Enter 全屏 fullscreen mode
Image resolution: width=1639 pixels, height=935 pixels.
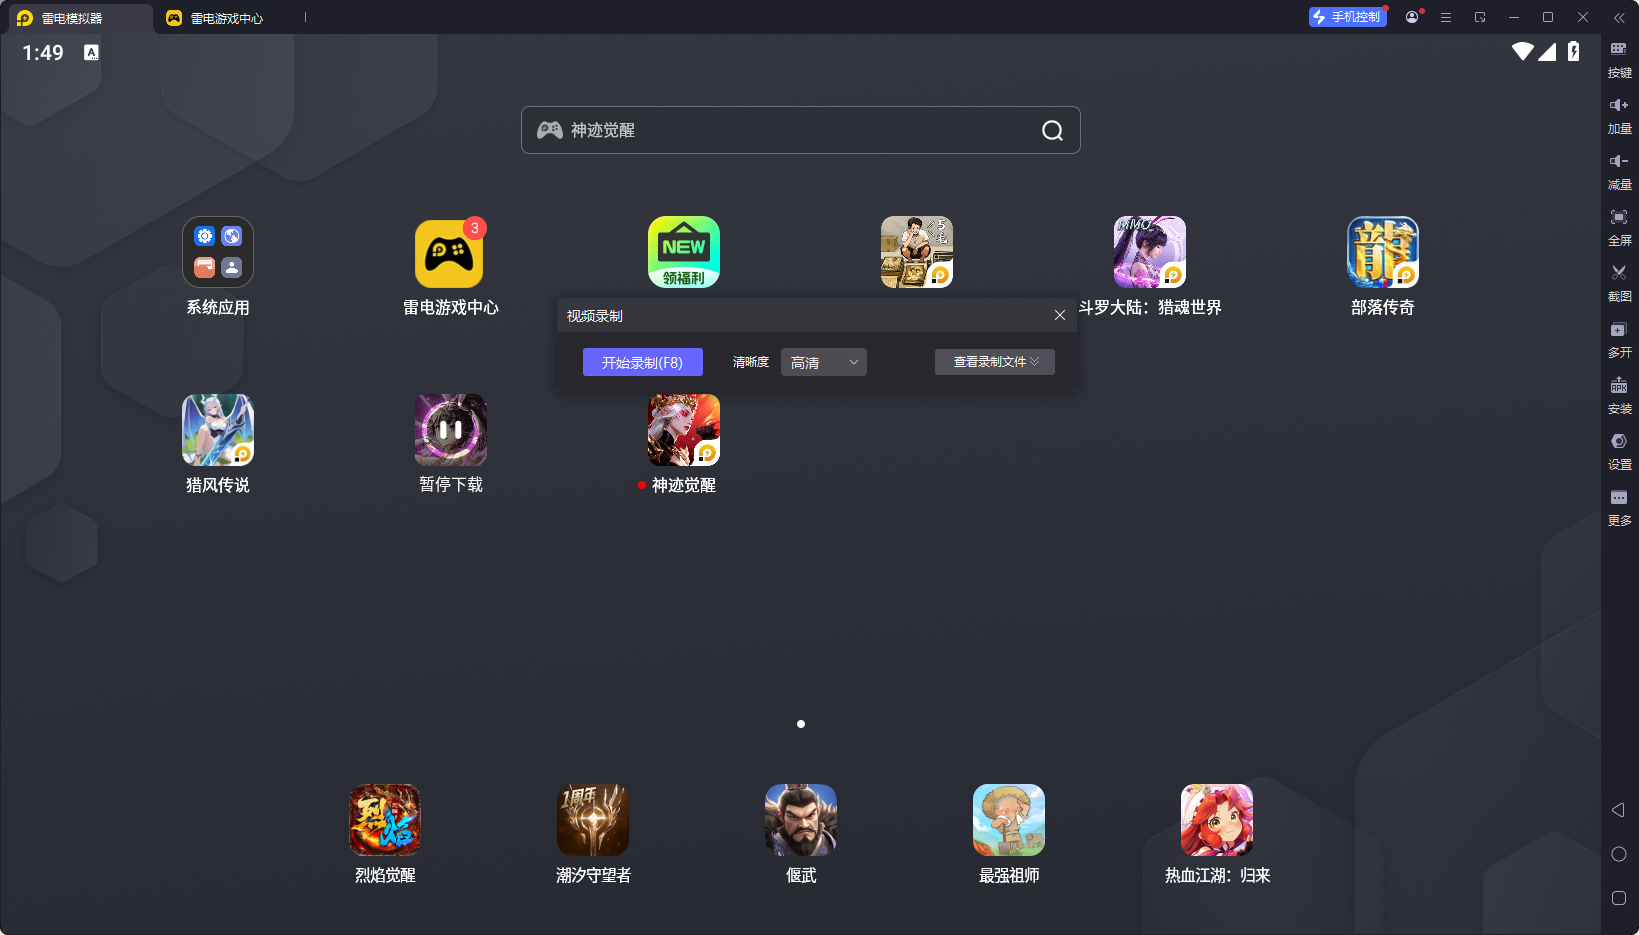pyautogui.click(x=1619, y=227)
